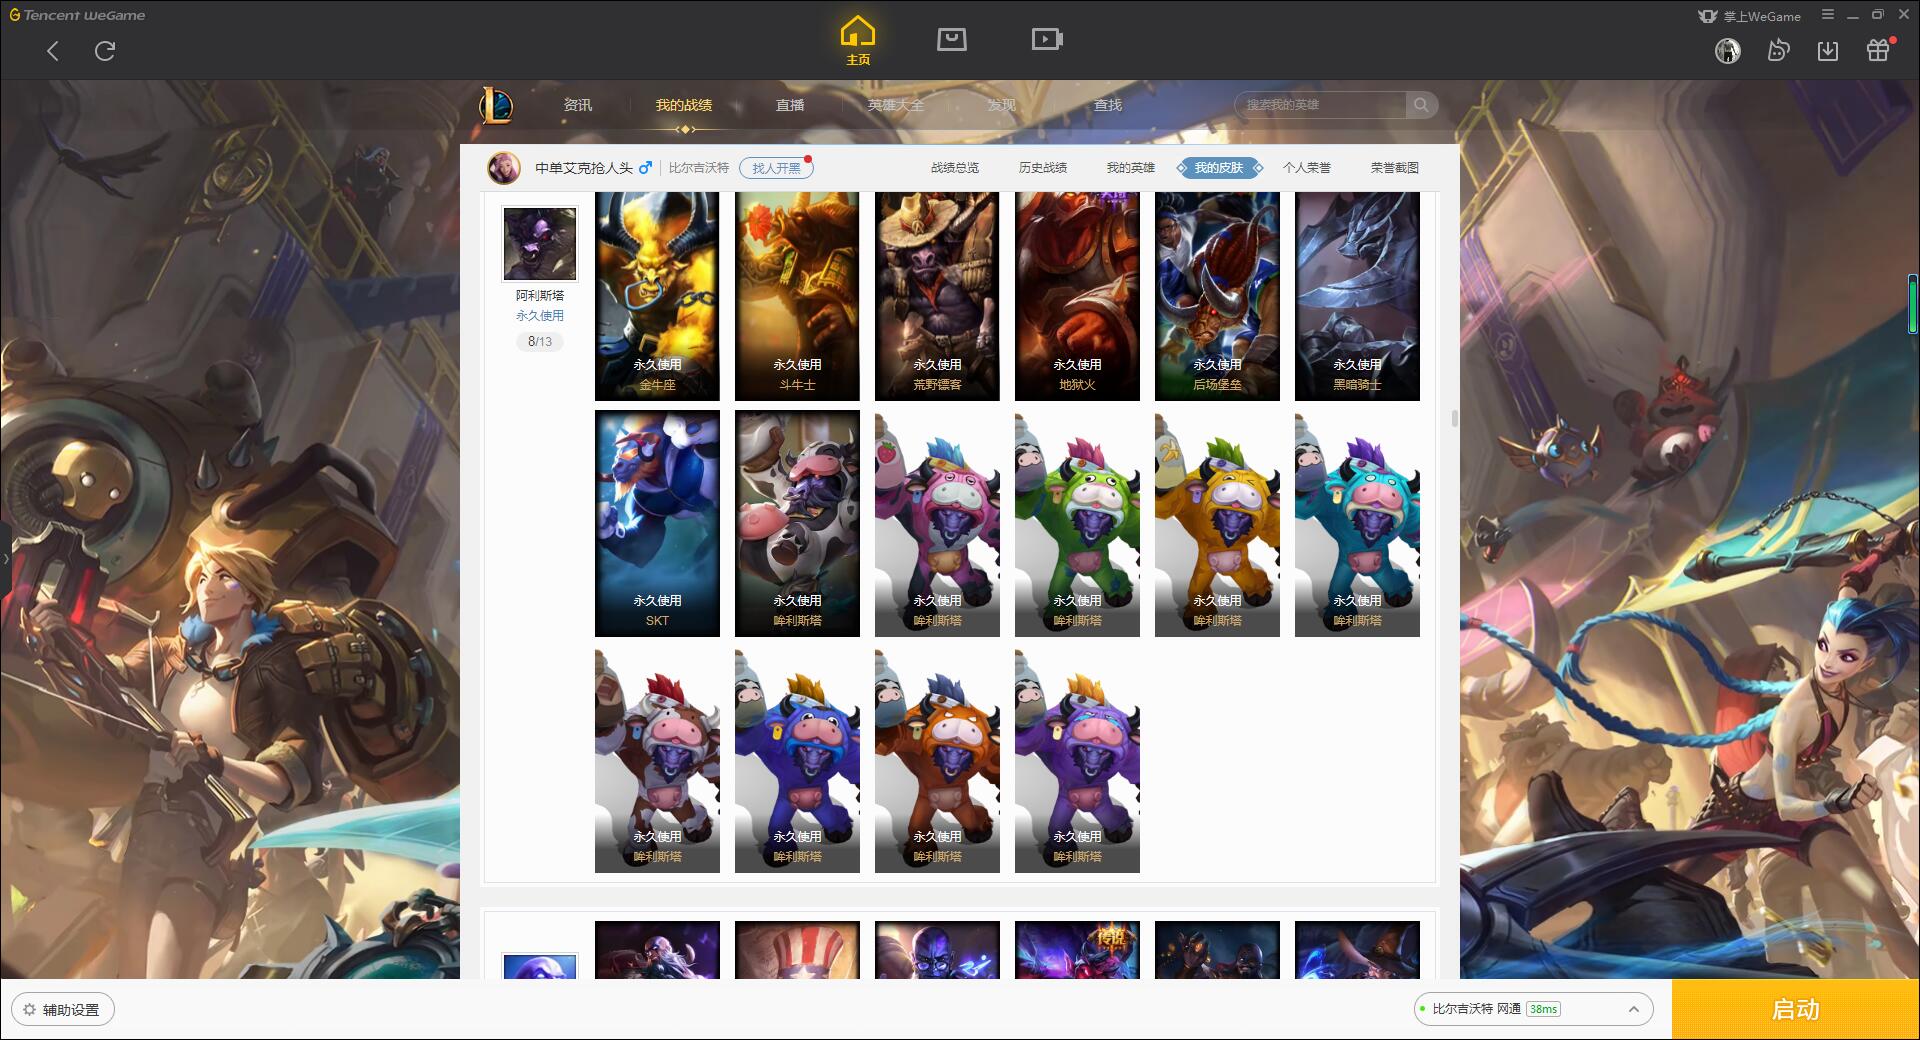Open 战绩总览 sub-tab
Screen dimensions: 1920x1040
955,168
